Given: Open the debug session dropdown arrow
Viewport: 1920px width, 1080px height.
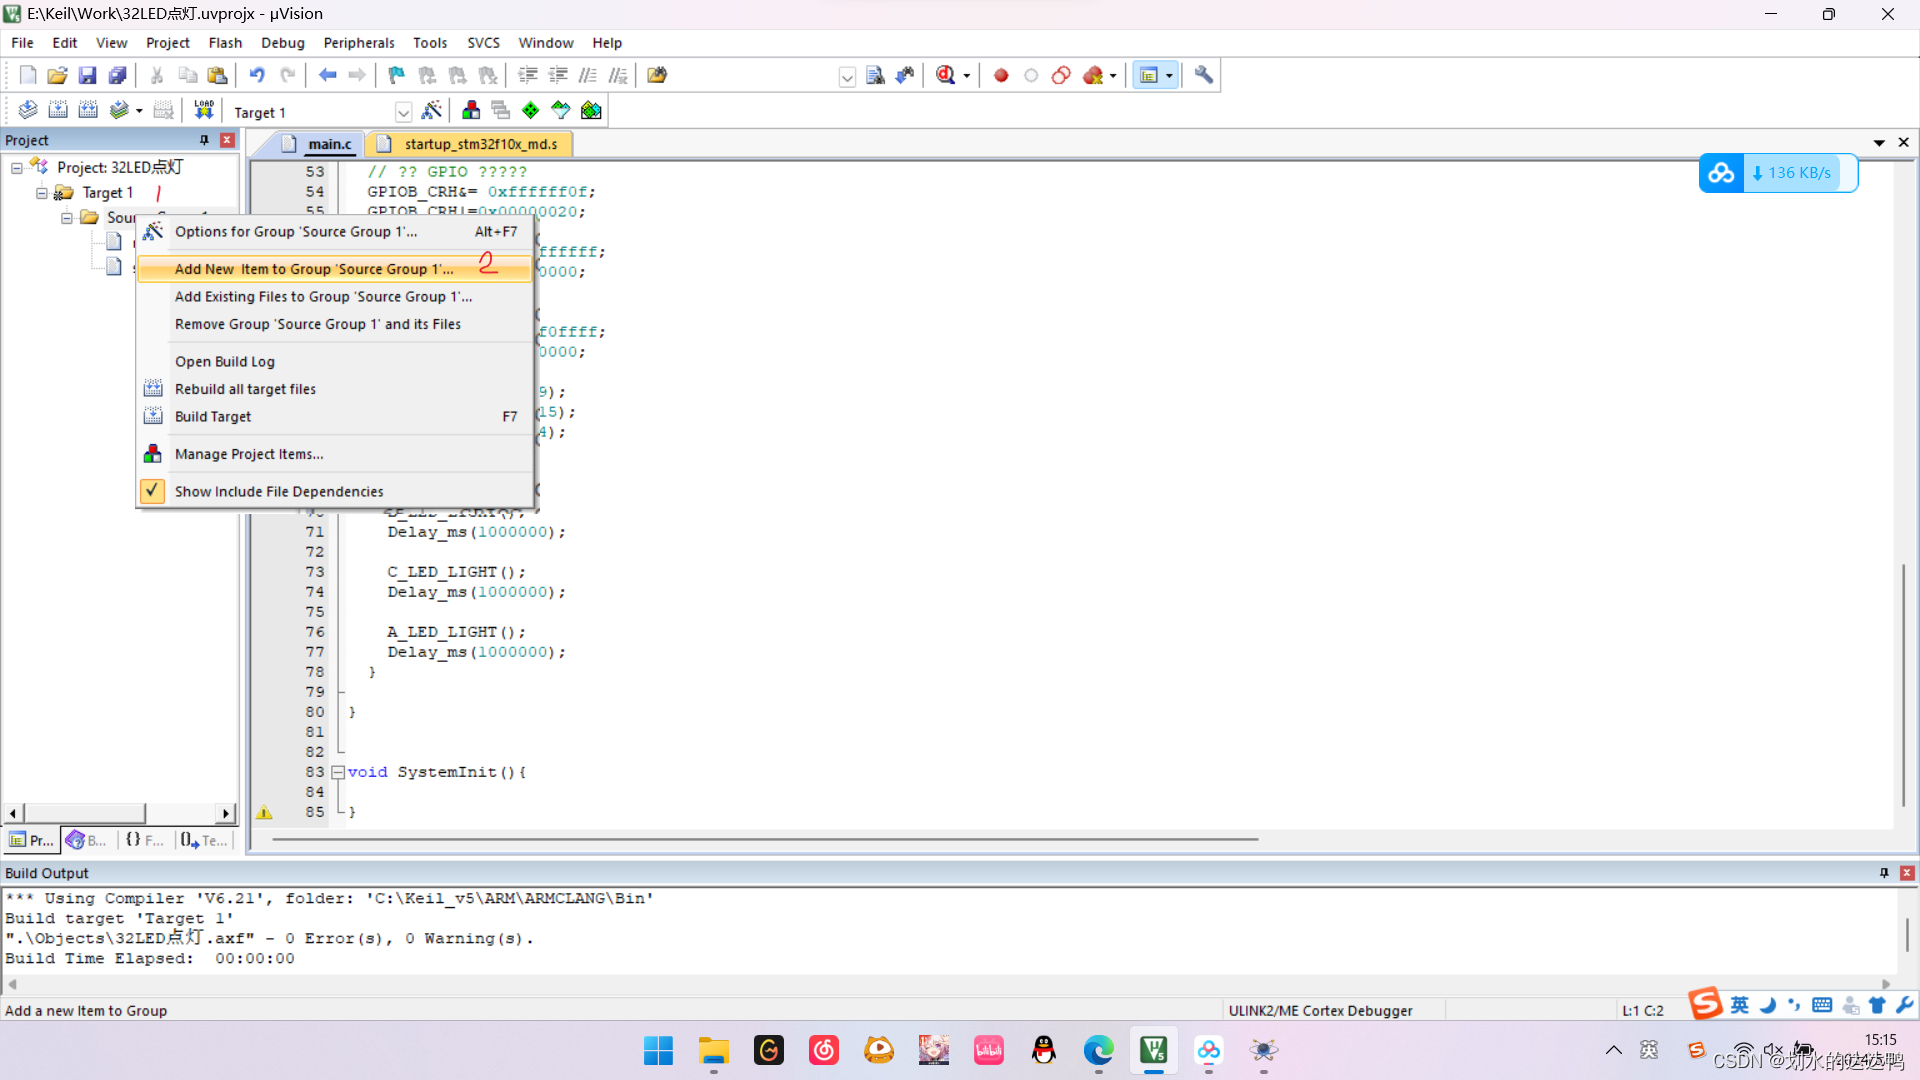Looking at the screenshot, I should (966, 76).
